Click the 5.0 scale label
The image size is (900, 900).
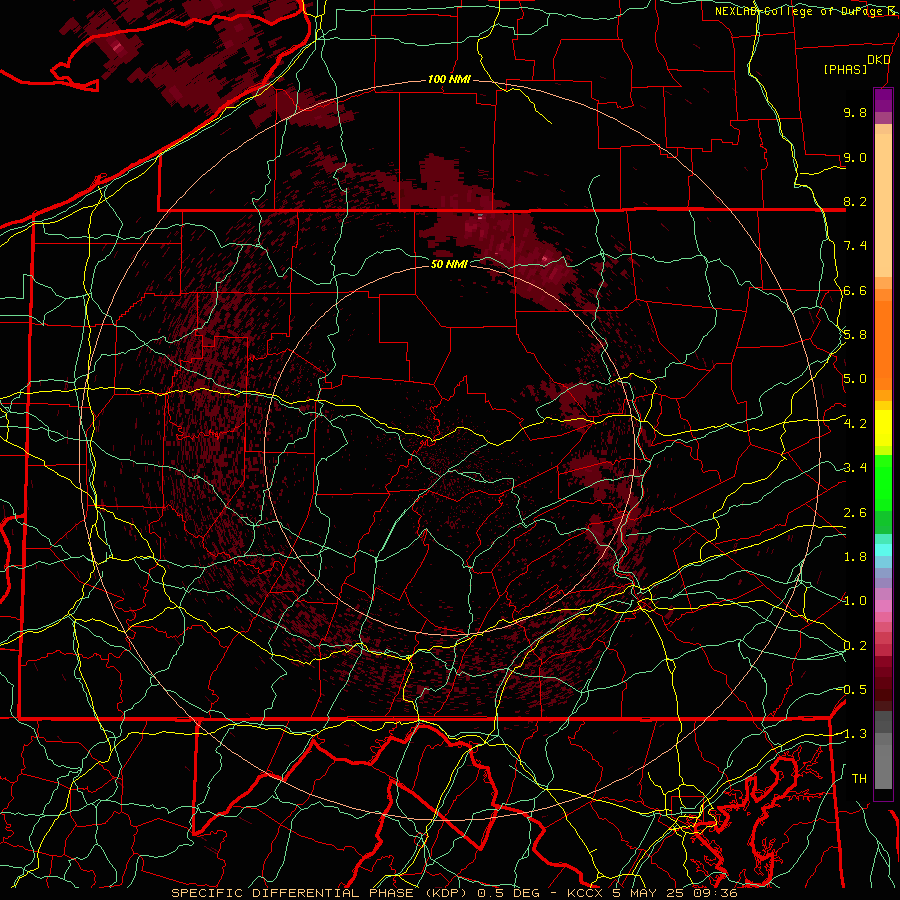[855, 379]
